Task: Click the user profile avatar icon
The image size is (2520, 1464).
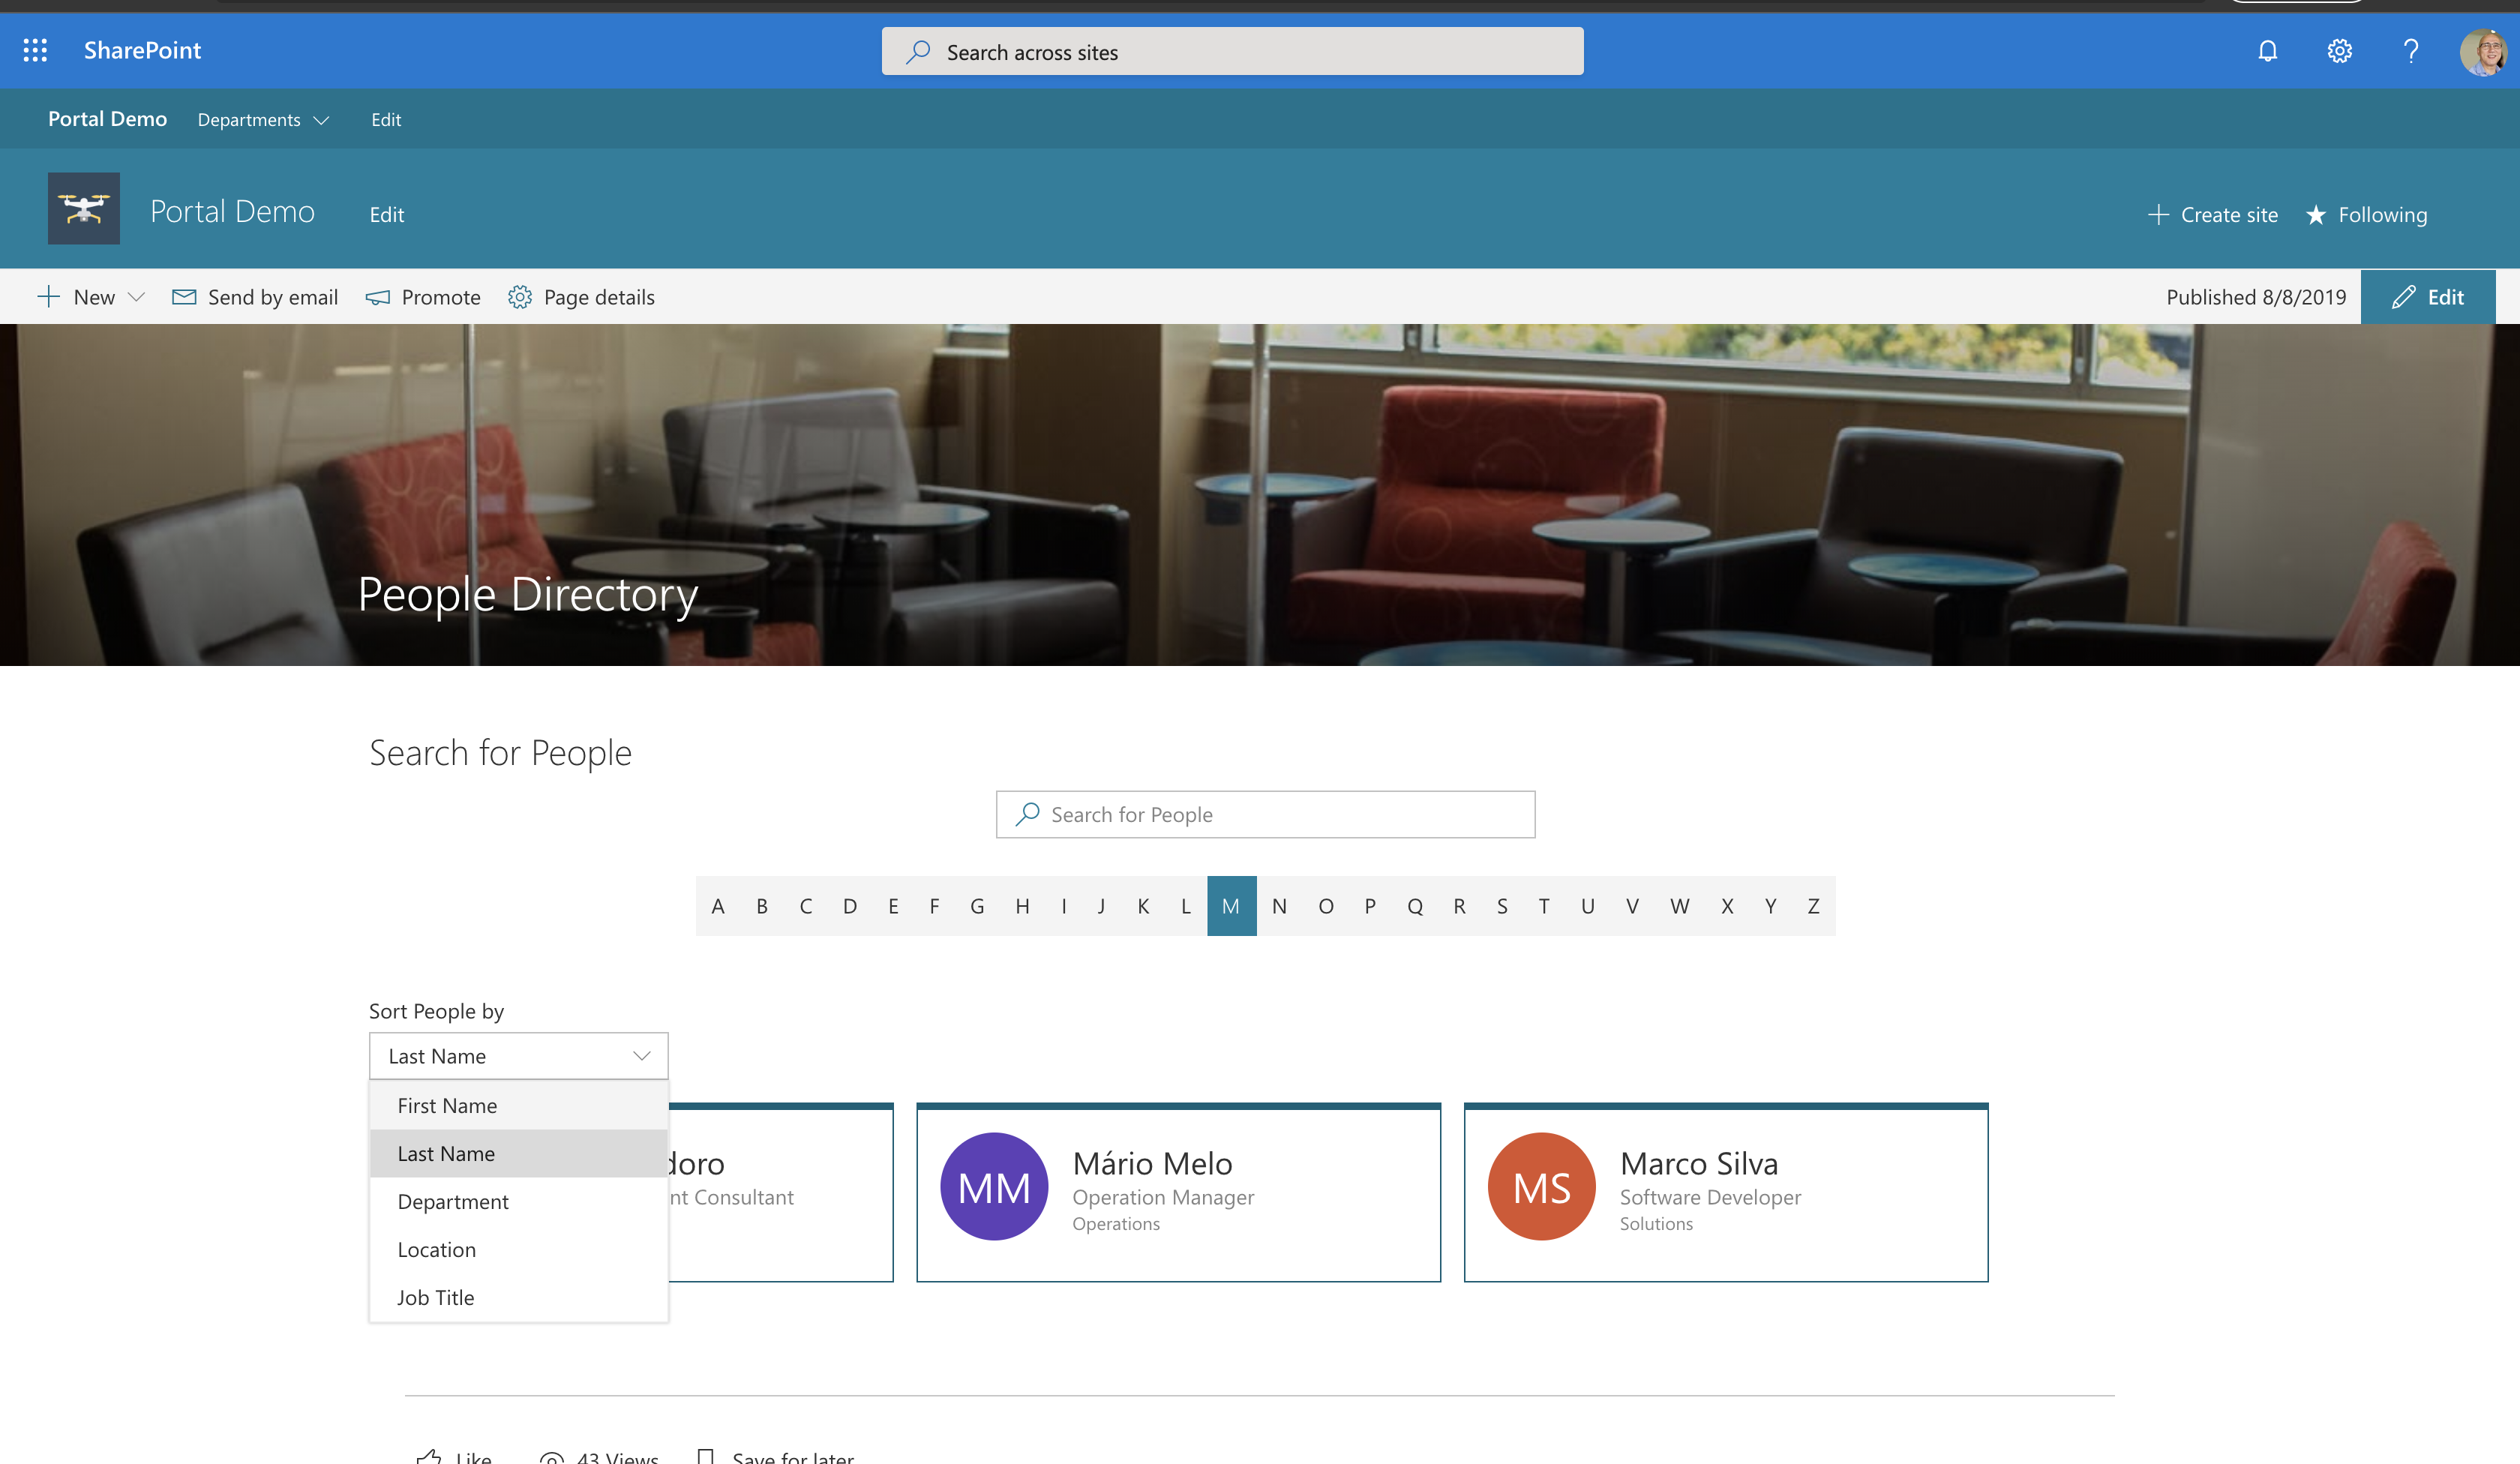Action: [x=2482, y=49]
